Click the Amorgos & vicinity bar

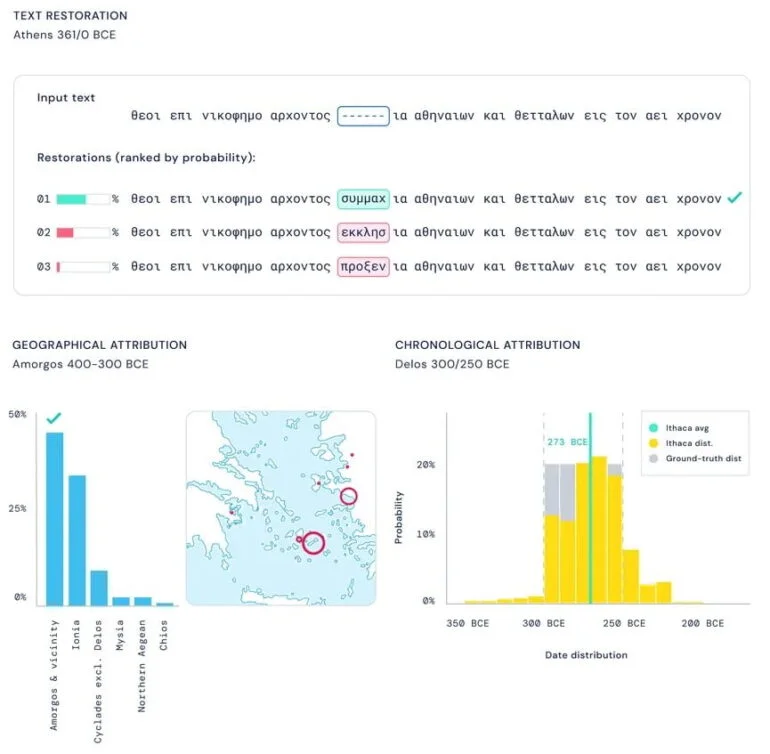tap(55, 519)
